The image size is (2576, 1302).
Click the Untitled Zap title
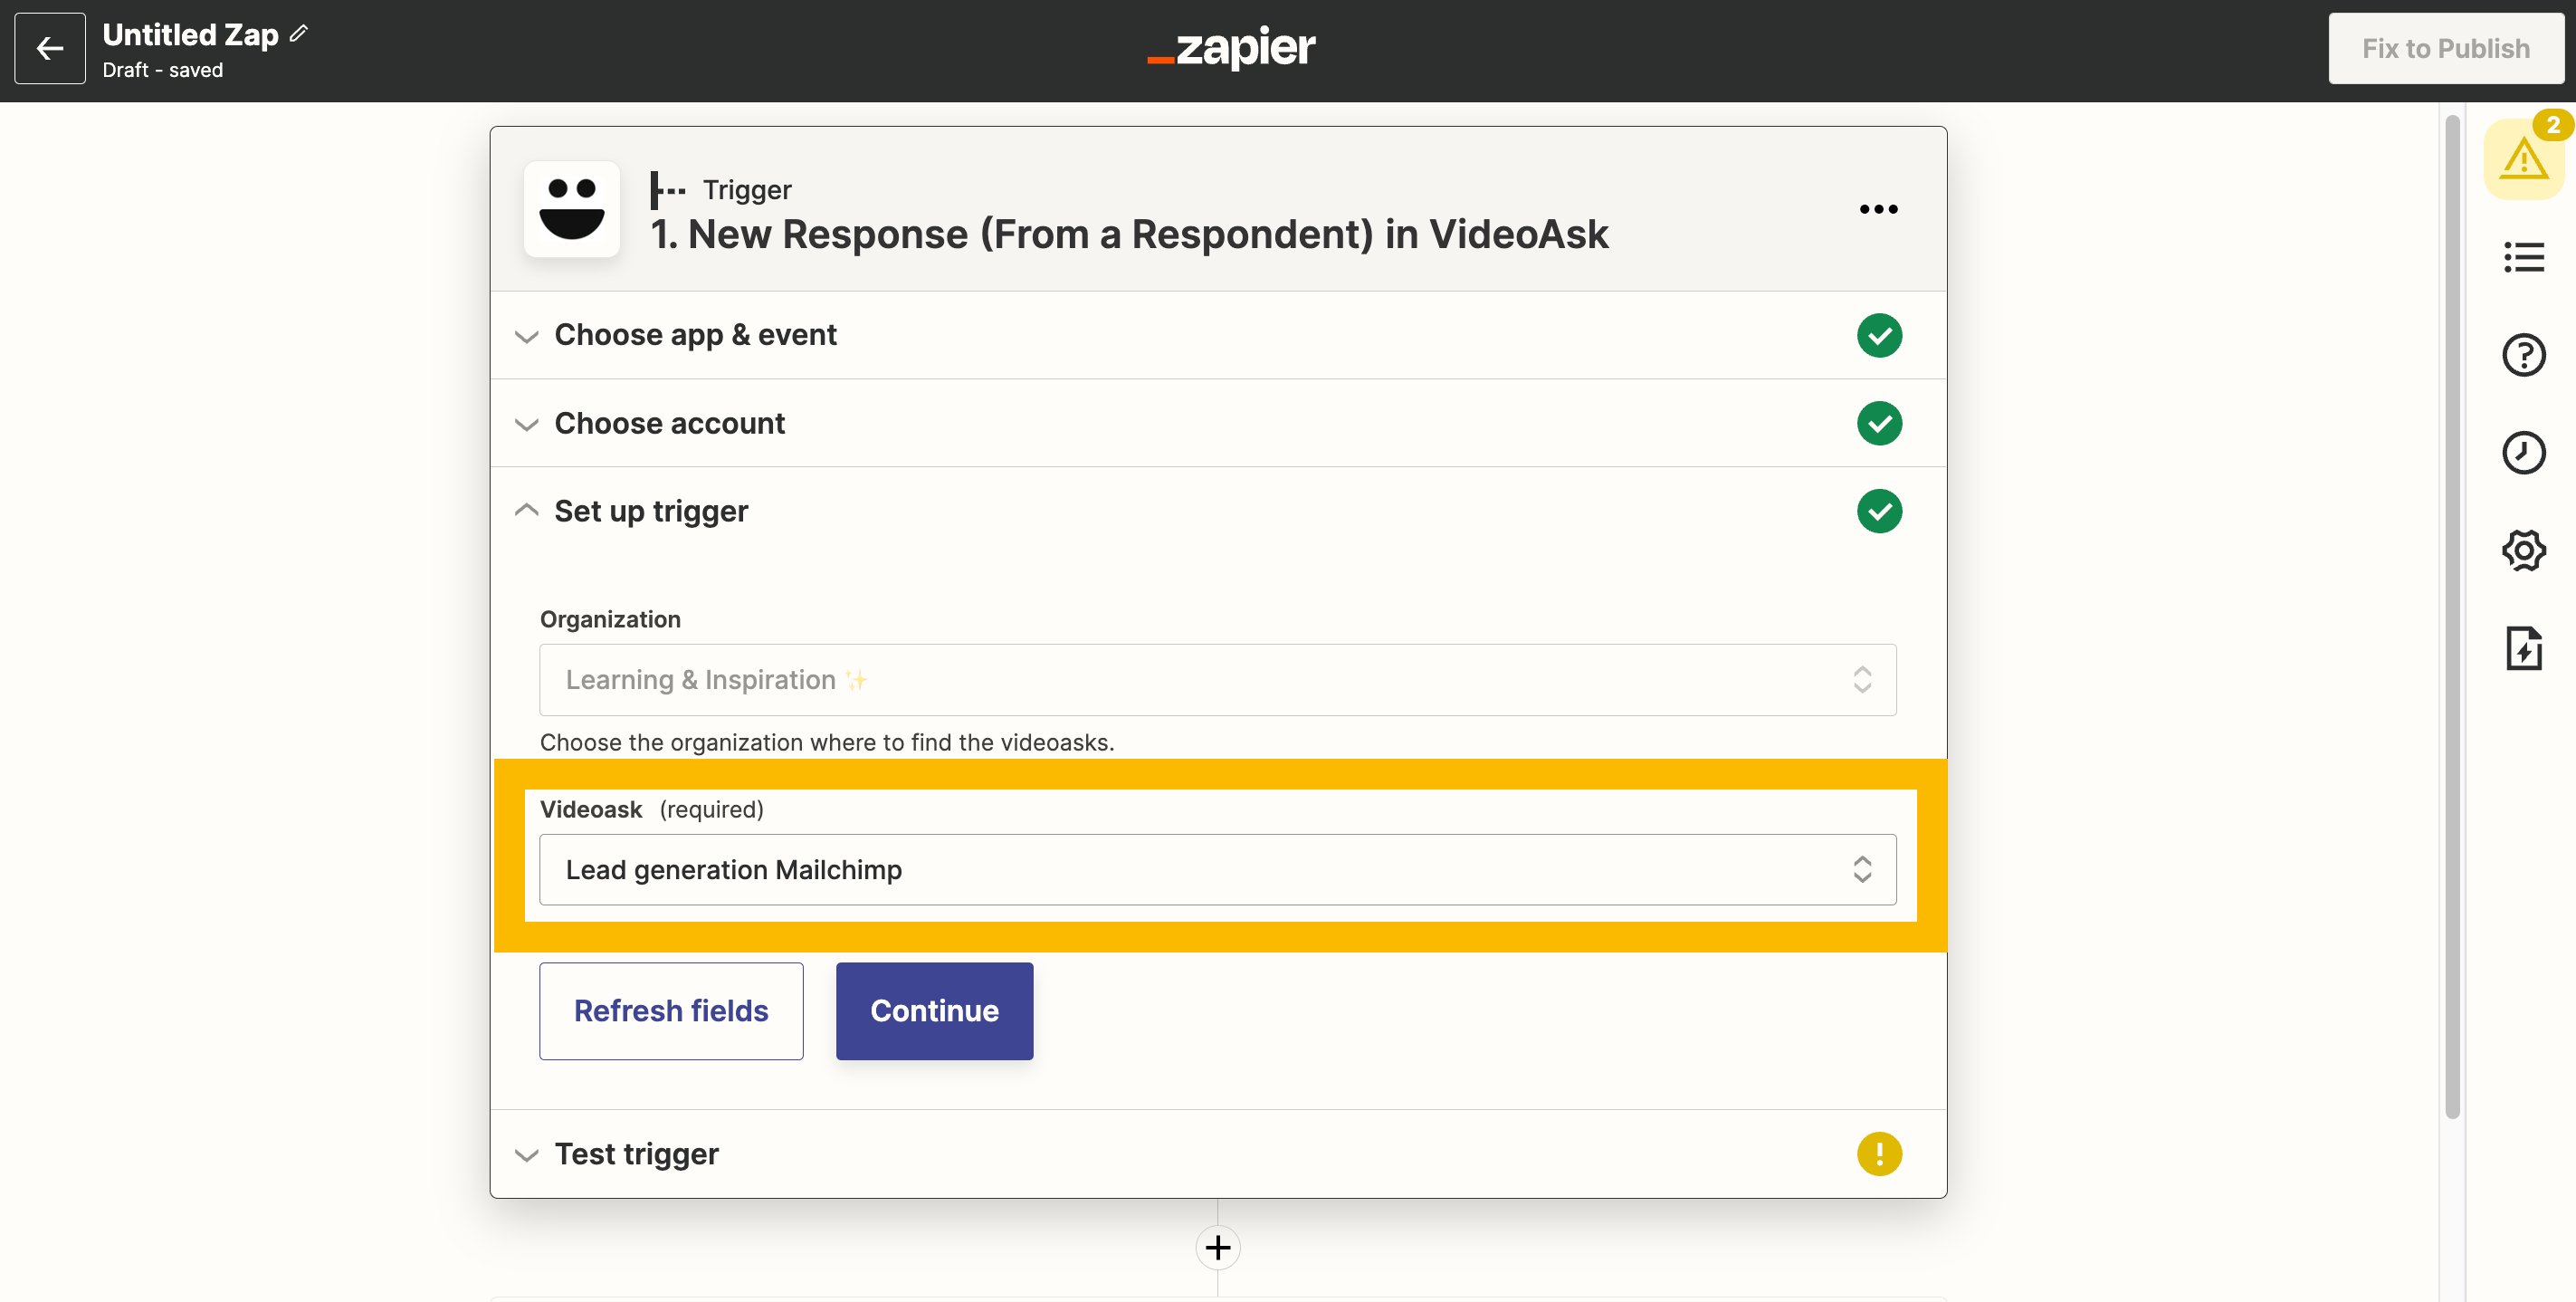190,35
